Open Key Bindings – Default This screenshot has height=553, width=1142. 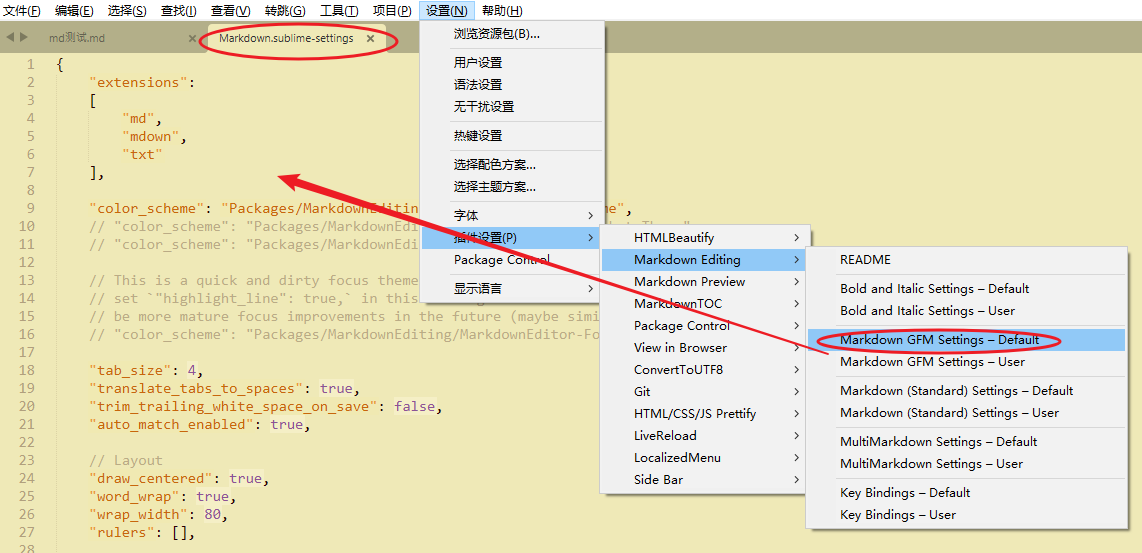(x=966, y=493)
